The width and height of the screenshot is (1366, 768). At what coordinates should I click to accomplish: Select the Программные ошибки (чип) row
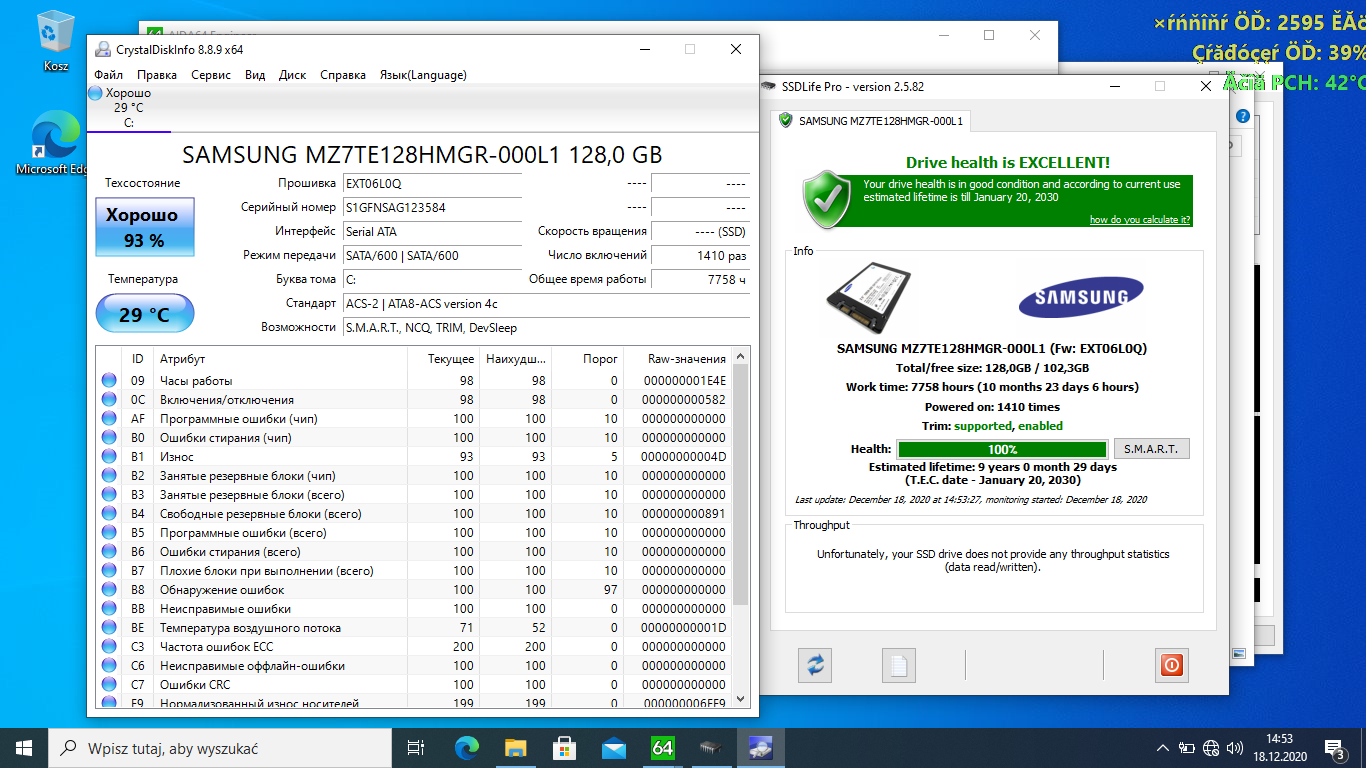tap(414, 419)
